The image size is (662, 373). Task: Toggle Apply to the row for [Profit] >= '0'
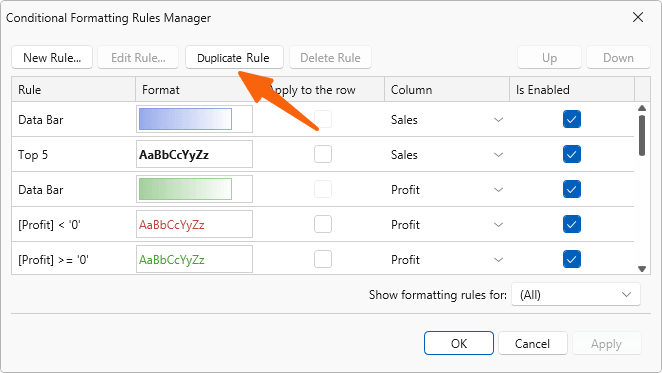pyautogui.click(x=323, y=259)
